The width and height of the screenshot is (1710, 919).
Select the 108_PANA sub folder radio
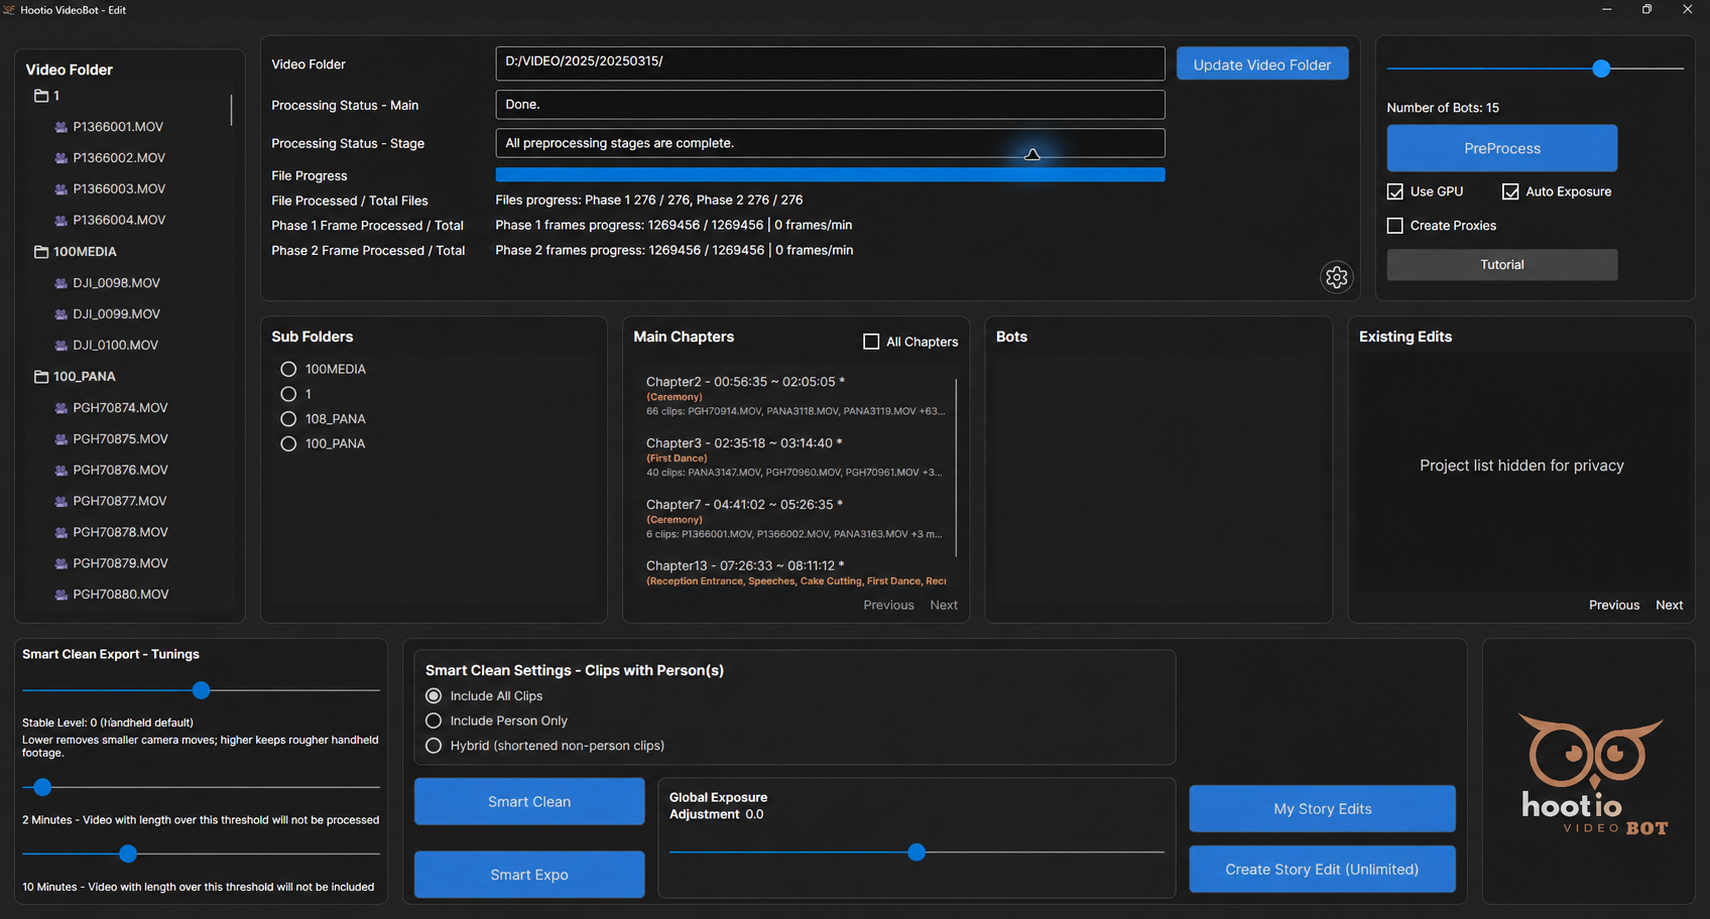288,419
